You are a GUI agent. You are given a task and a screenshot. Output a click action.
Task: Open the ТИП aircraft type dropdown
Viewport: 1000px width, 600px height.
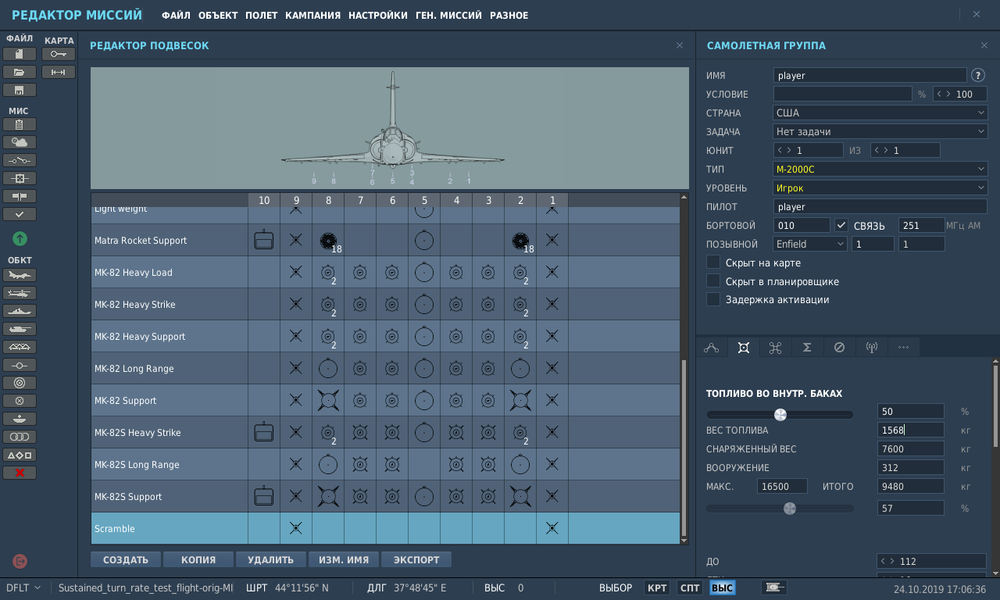(880, 169)
